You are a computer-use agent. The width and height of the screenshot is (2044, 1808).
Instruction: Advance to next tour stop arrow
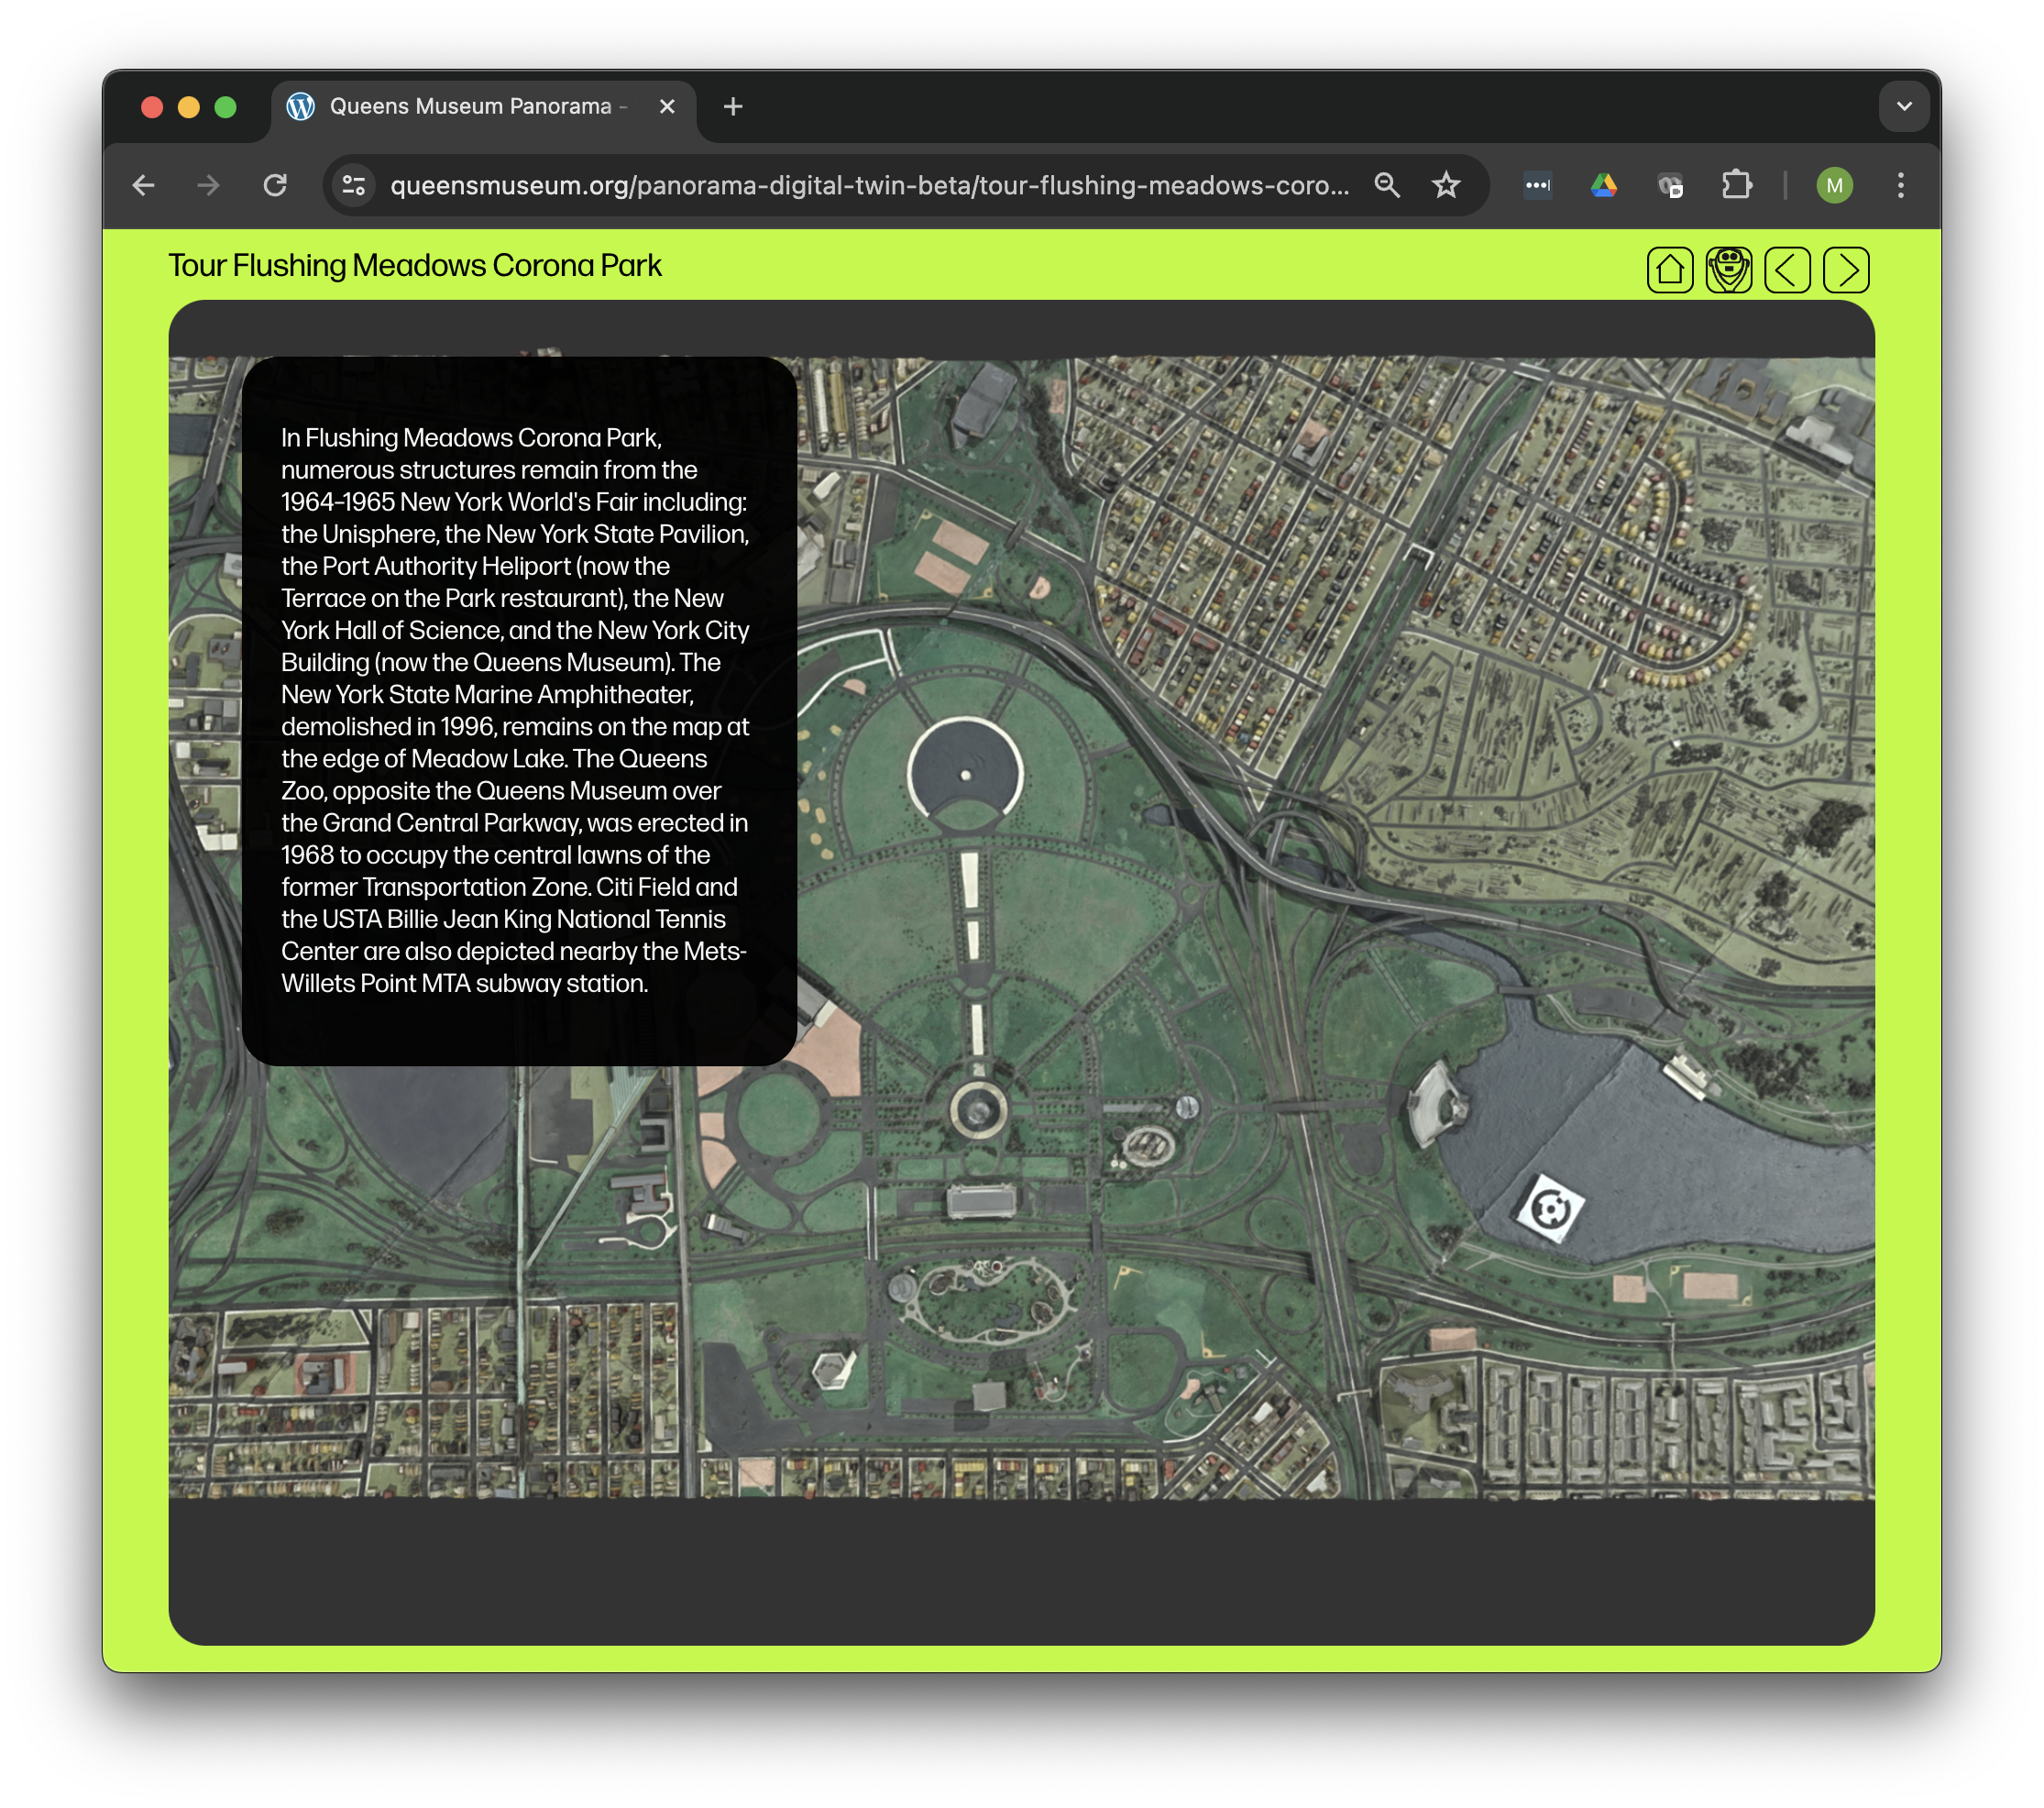coord(1846,270)
